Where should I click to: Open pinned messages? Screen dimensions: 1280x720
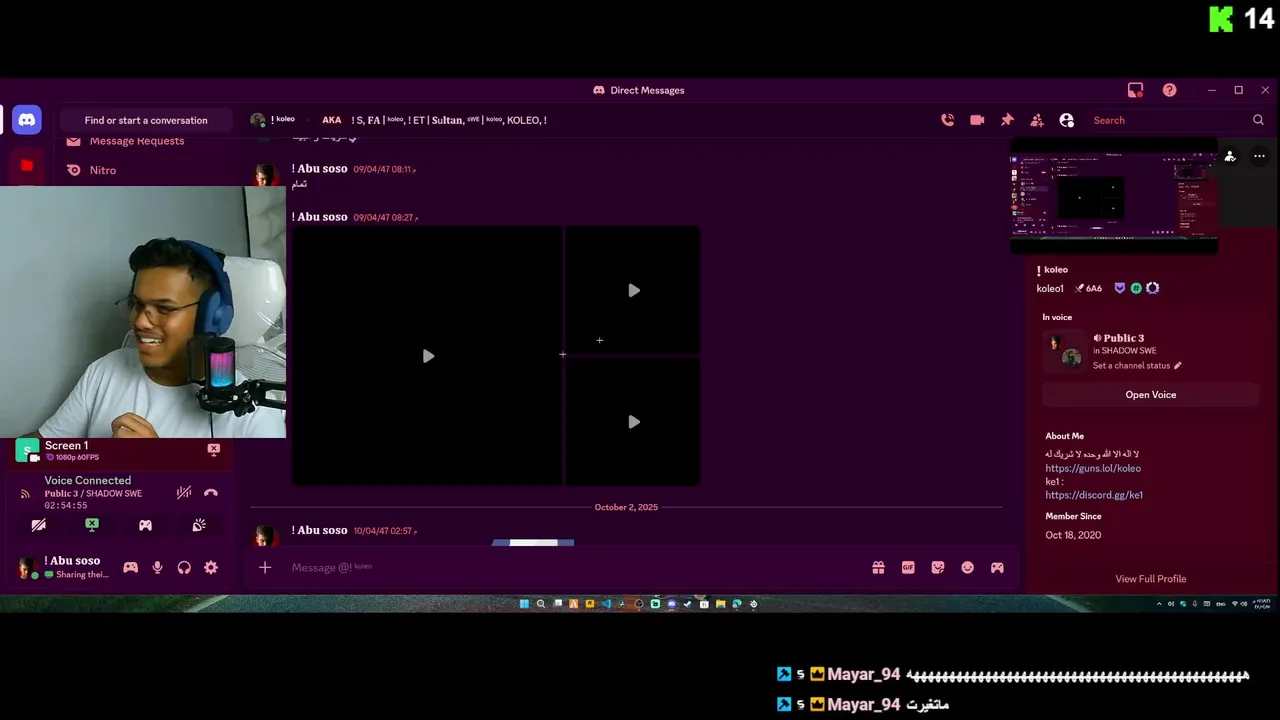[1007, 120]
